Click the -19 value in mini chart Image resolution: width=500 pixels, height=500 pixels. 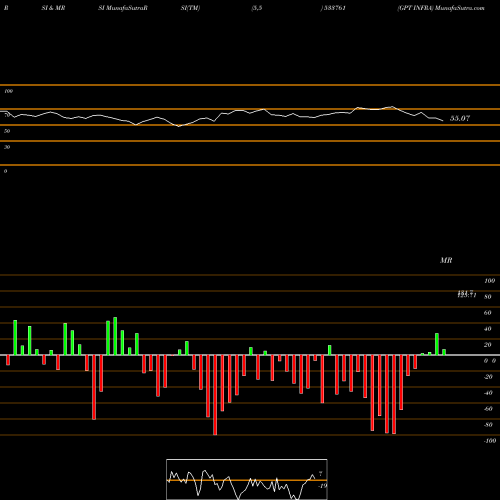322,486
